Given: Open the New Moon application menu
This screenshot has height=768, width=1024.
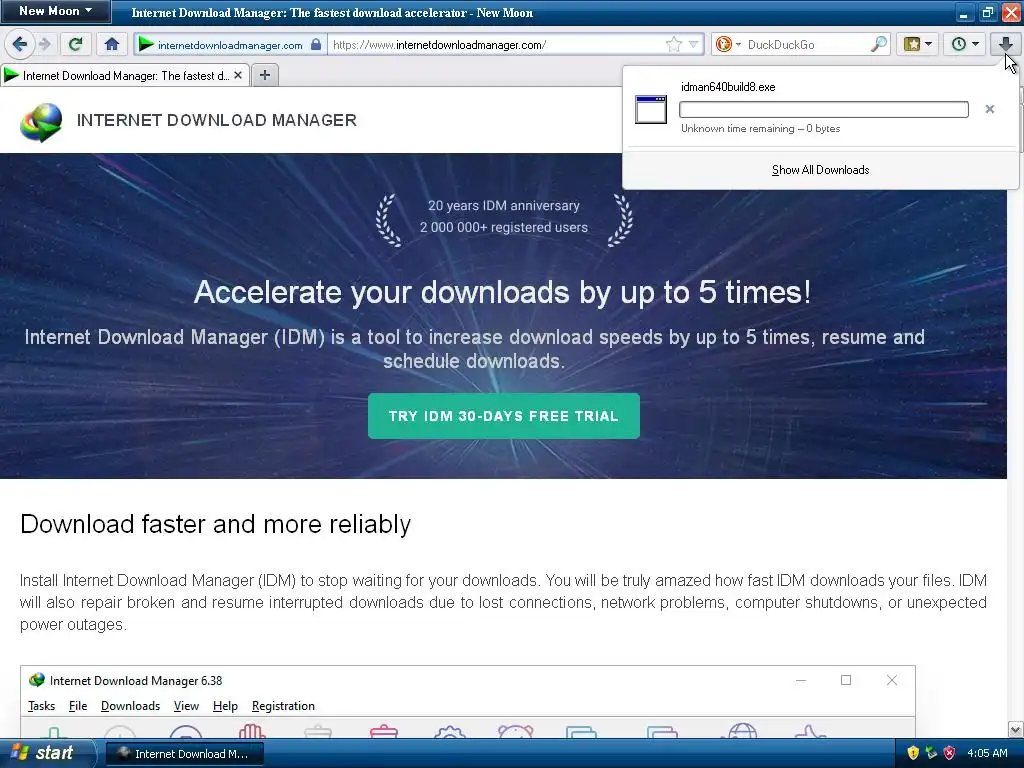Looking at the screenshot, I should pyautogui.click(x=56, y=11).
